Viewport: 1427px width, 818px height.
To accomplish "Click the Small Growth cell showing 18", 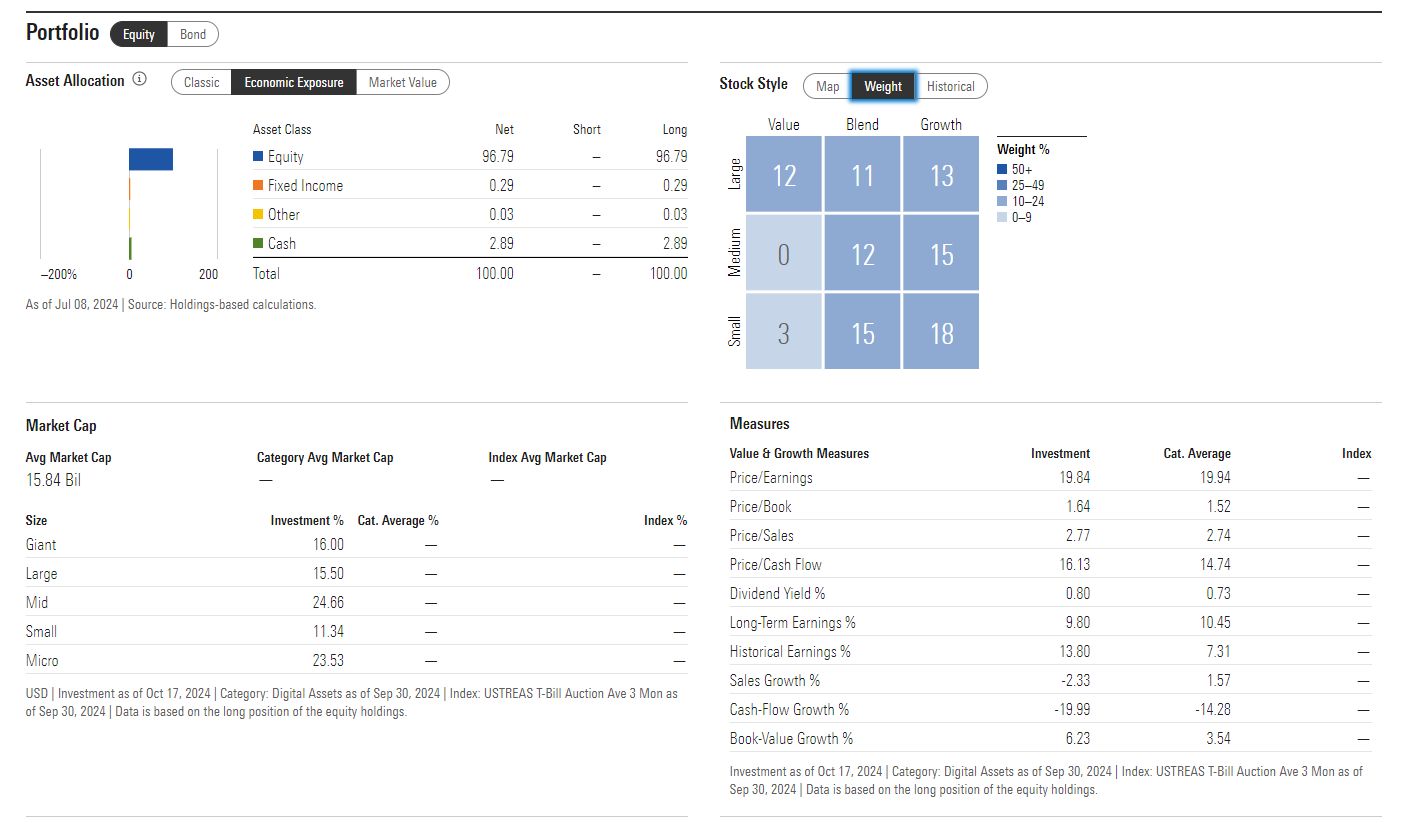I will pos(941,333).
